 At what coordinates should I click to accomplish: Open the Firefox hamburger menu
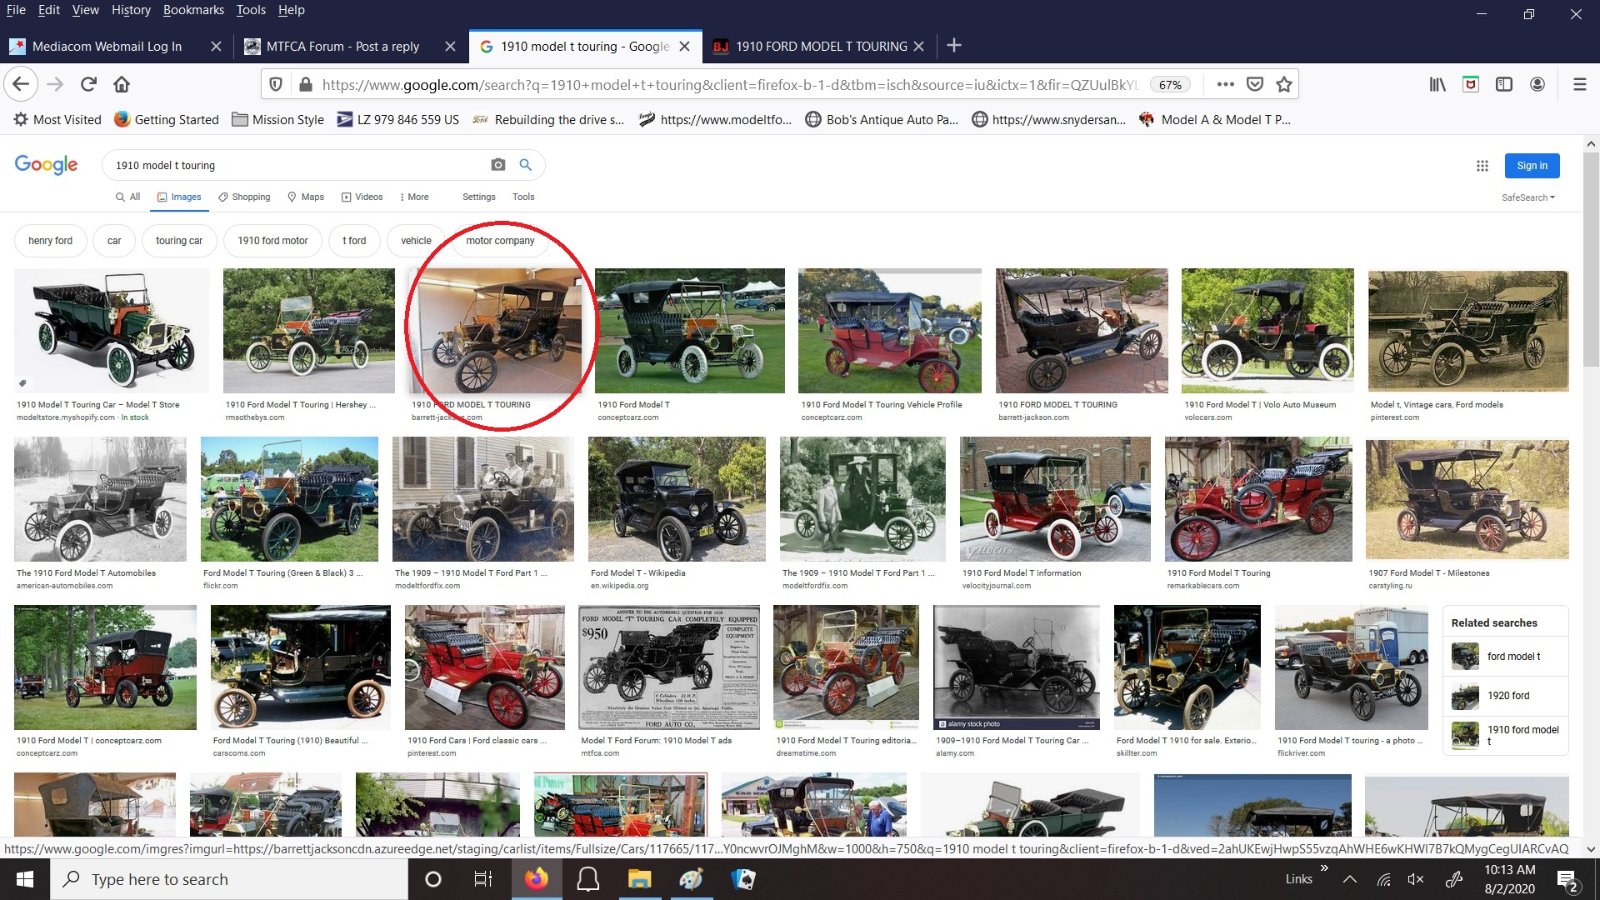pyautogui.click(x=1579, y=85)
